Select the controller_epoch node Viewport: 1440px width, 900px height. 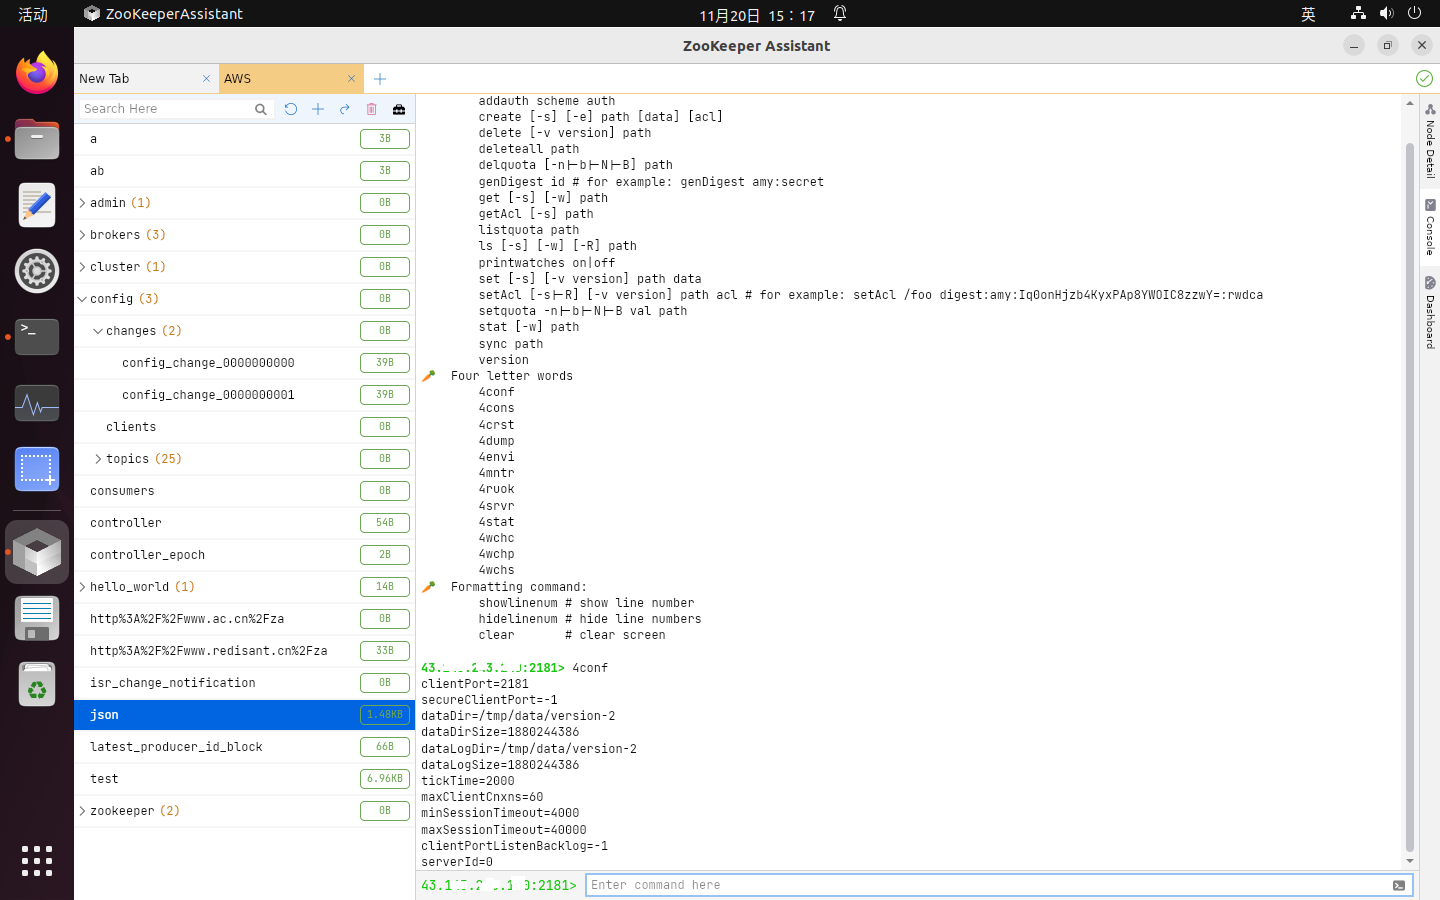244,555
